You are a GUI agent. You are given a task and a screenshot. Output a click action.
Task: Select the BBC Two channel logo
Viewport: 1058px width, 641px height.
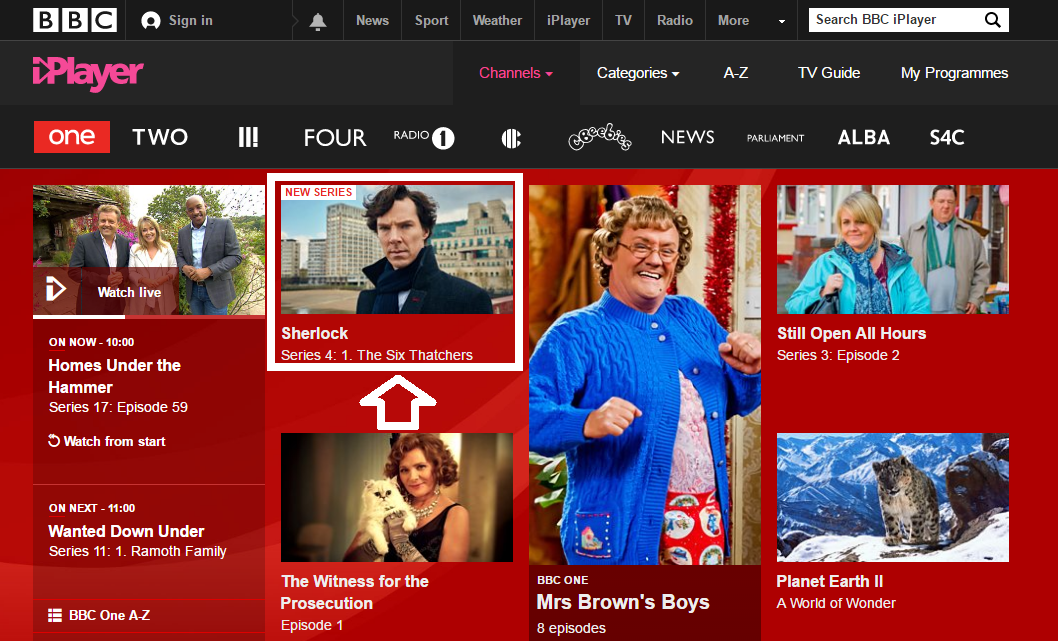point(160,137)
